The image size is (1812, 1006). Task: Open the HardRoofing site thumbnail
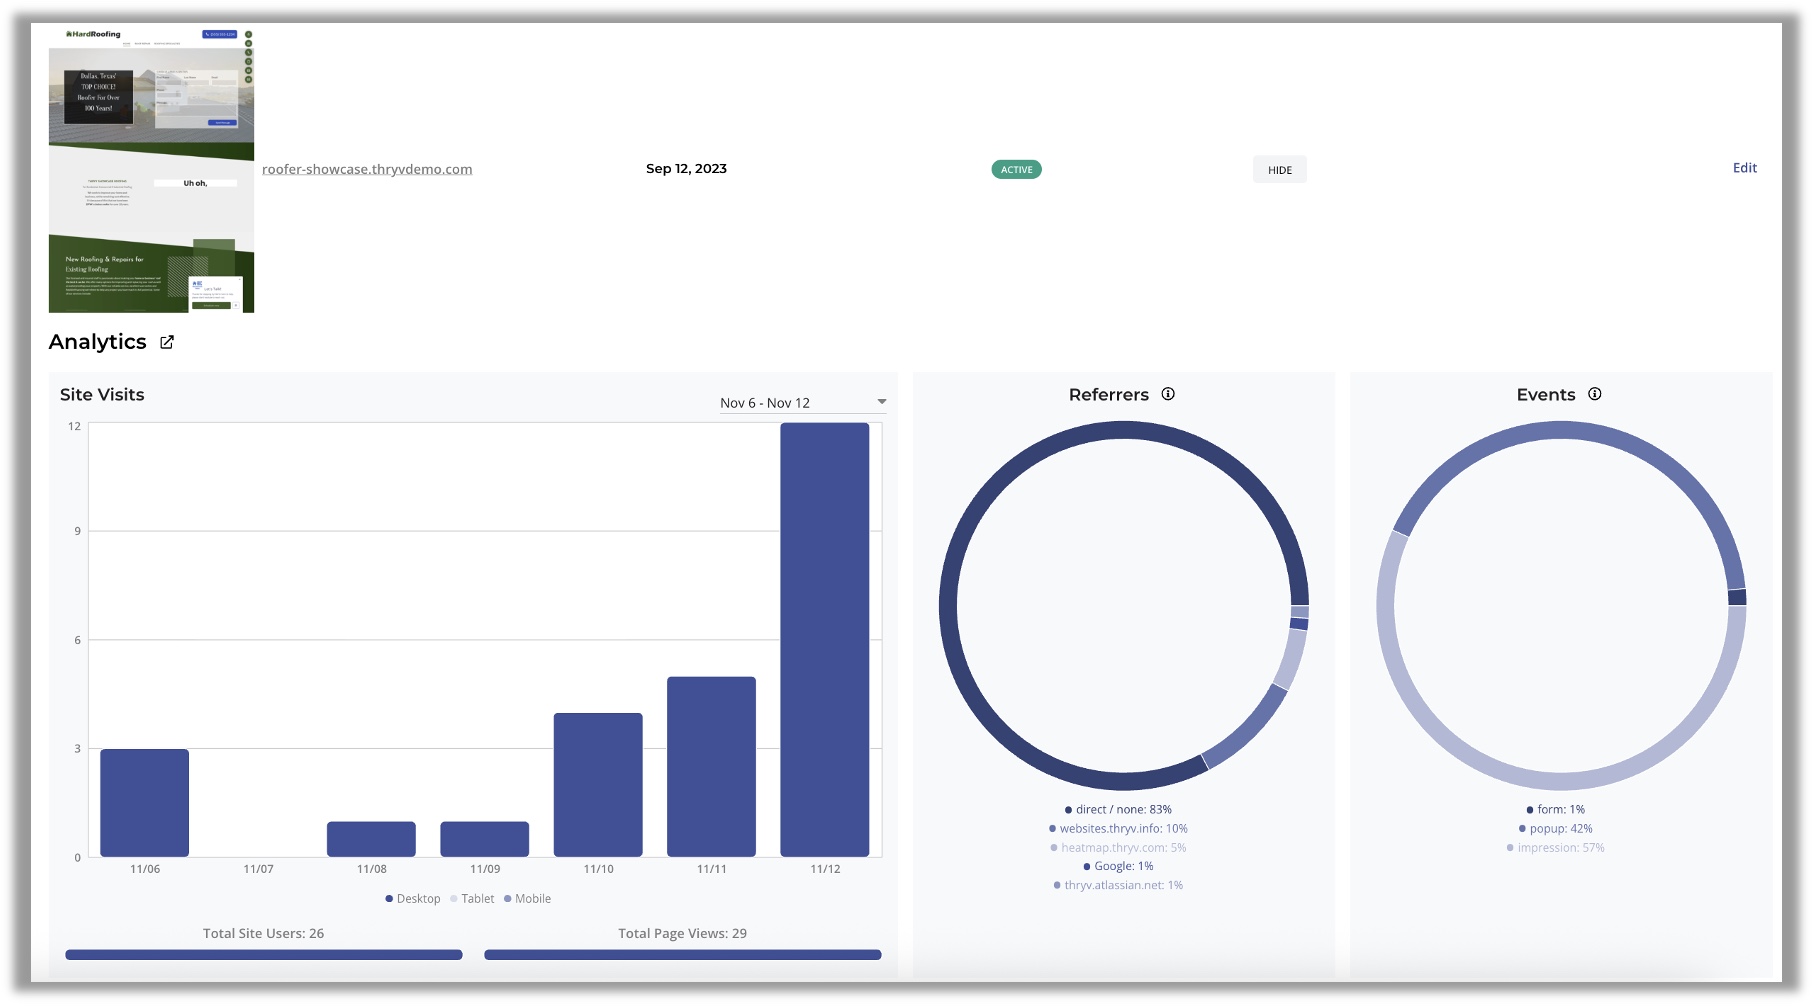click(x=151, y=170)
